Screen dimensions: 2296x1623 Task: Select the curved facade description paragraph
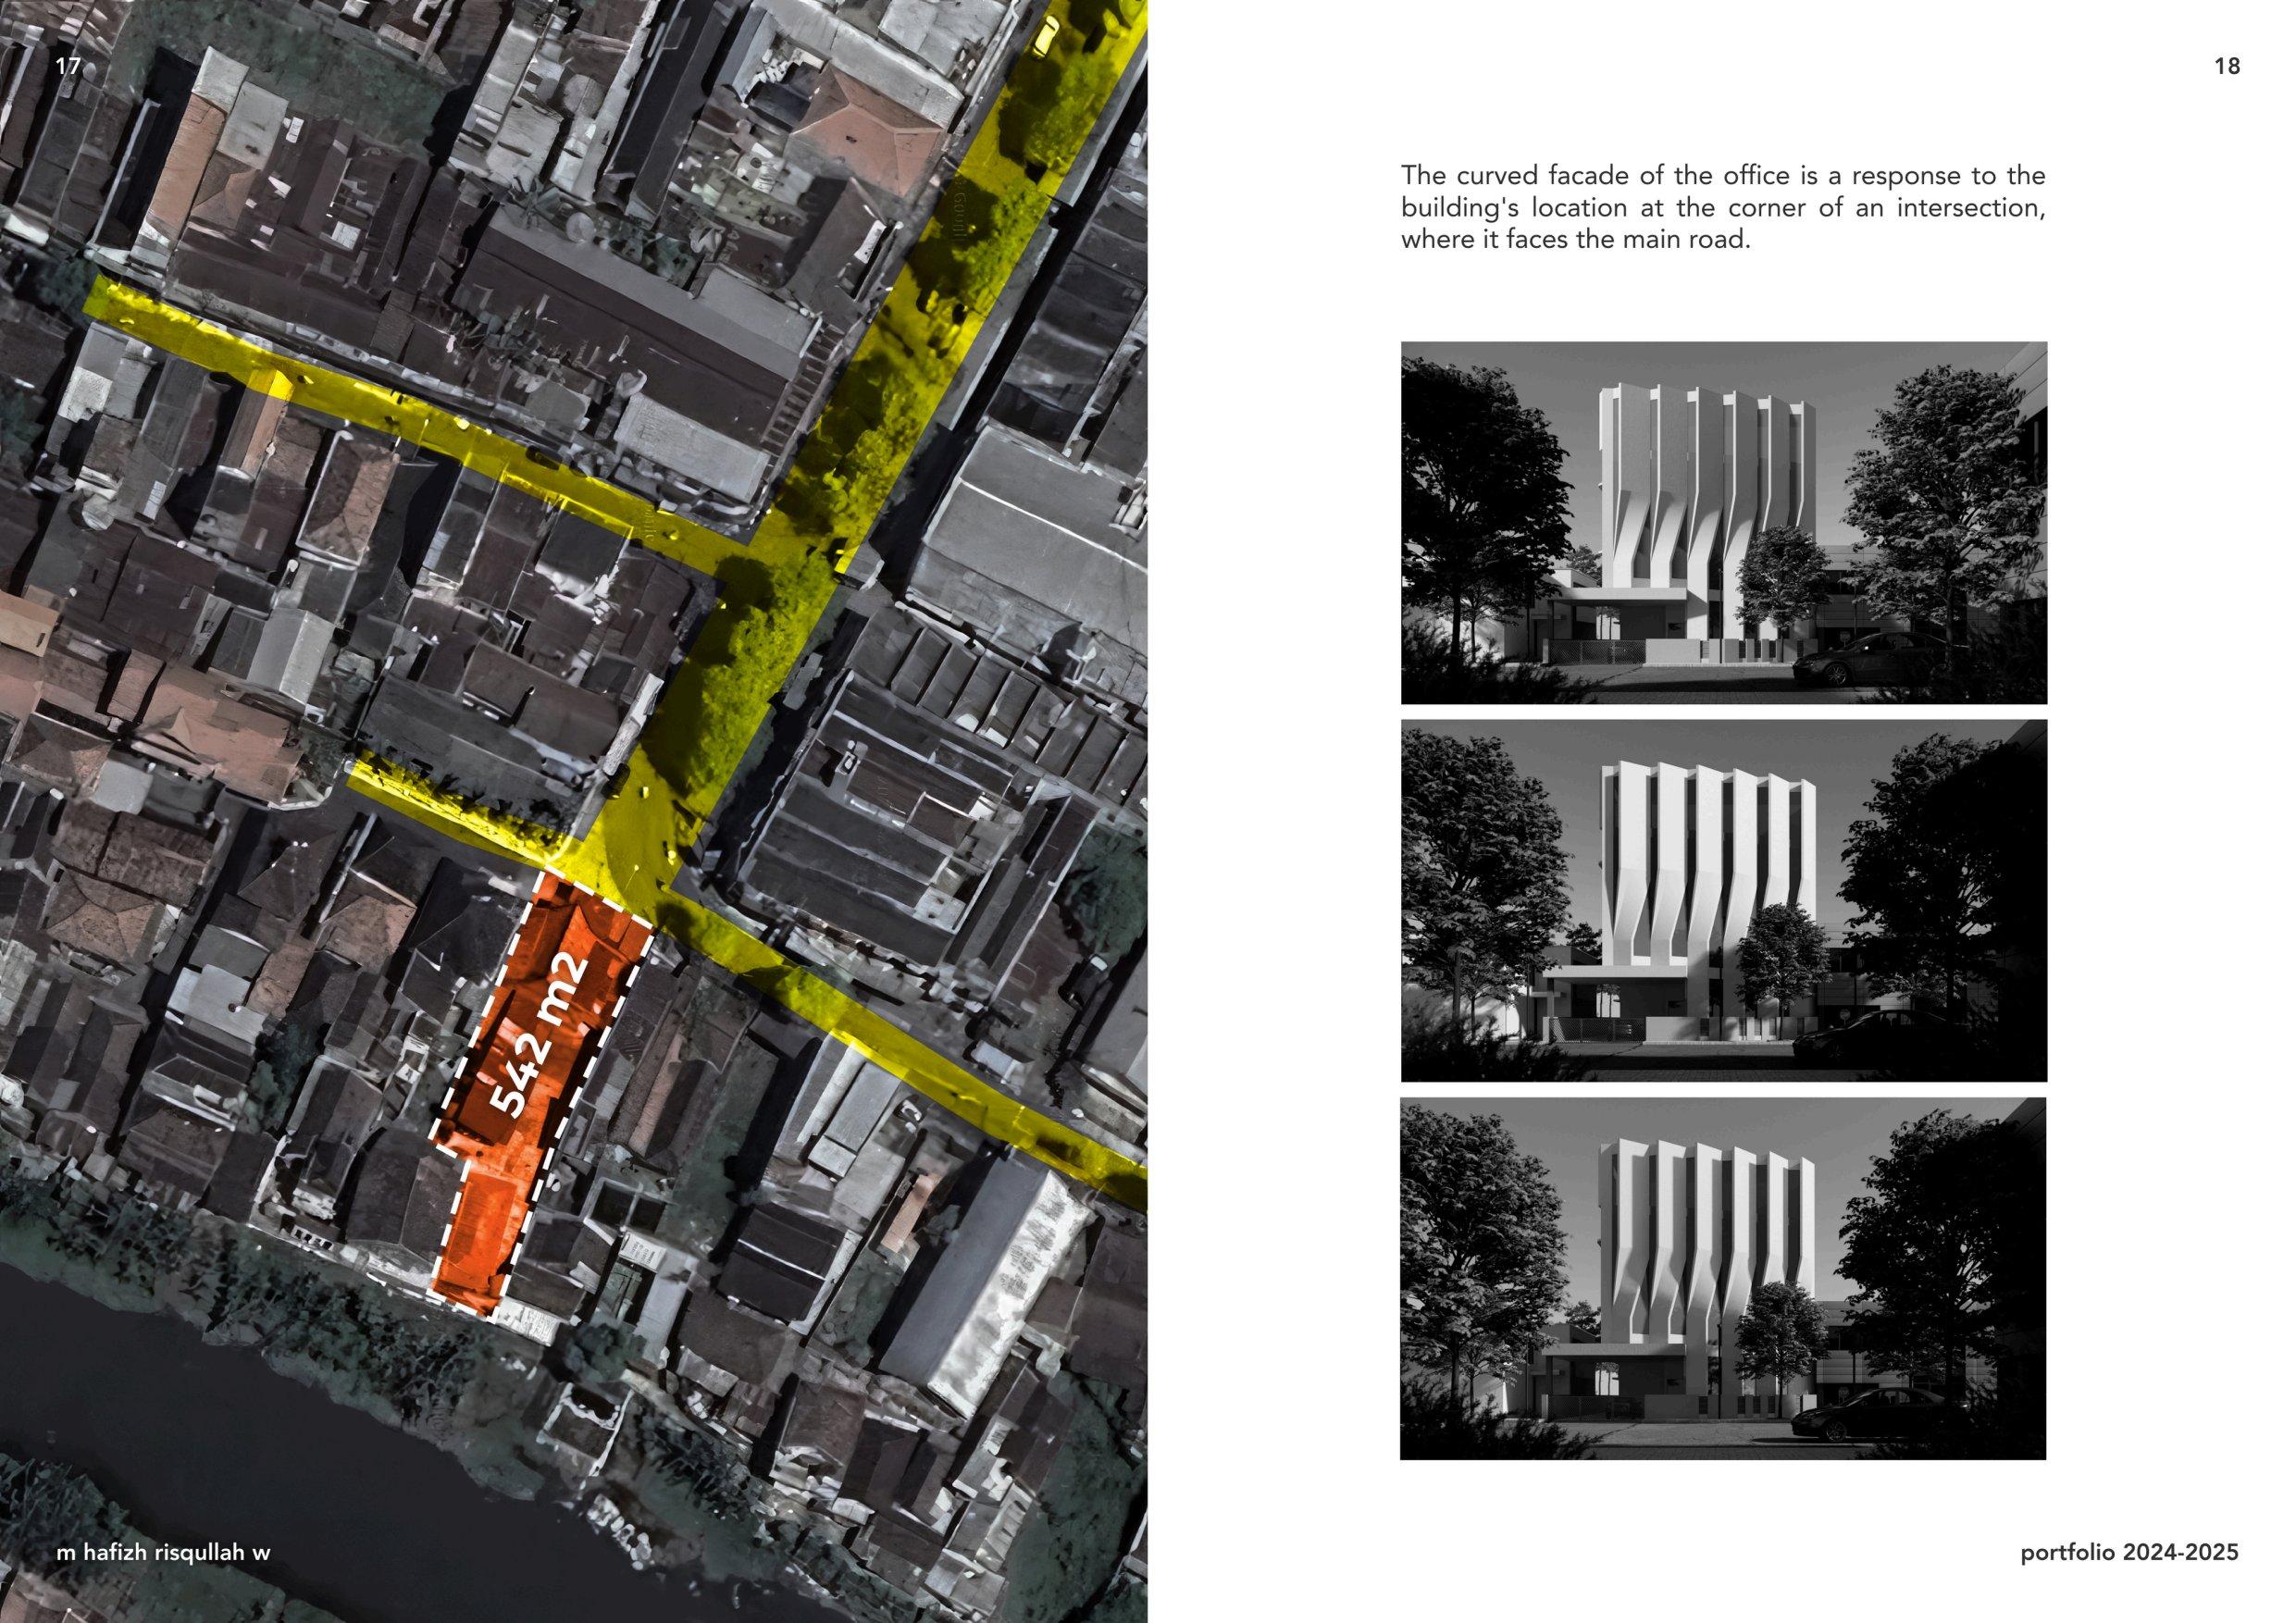point(1722,208)
